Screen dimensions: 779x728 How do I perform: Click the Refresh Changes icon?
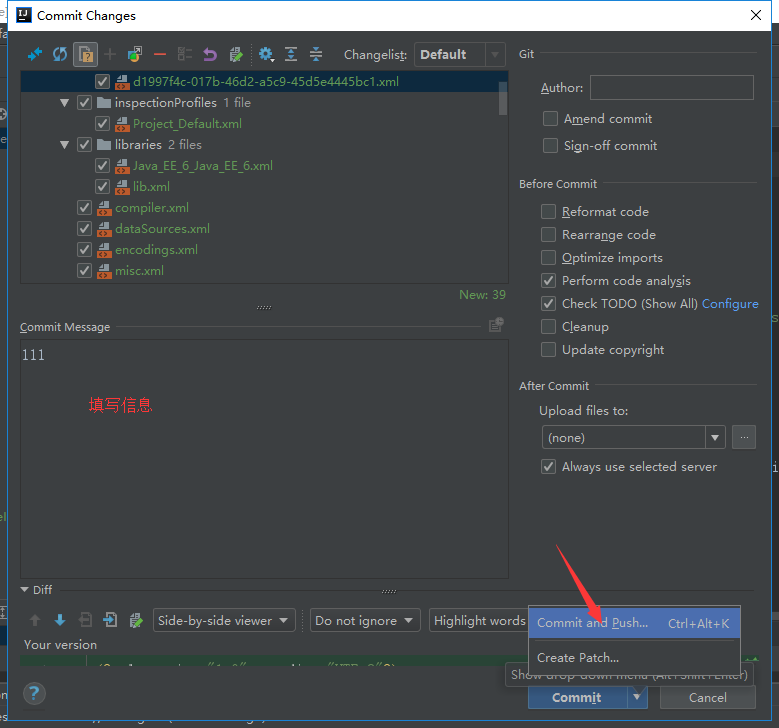click(60, 54)
